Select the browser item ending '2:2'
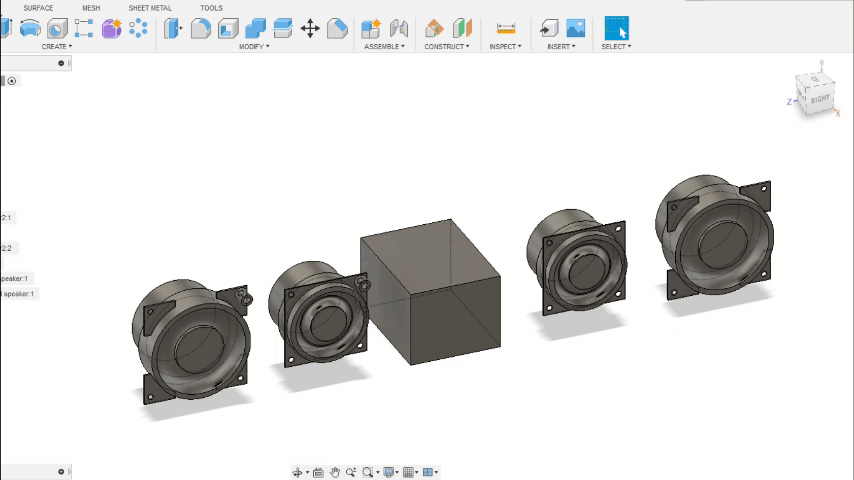 pyautogui.click(x=8, y=248)
